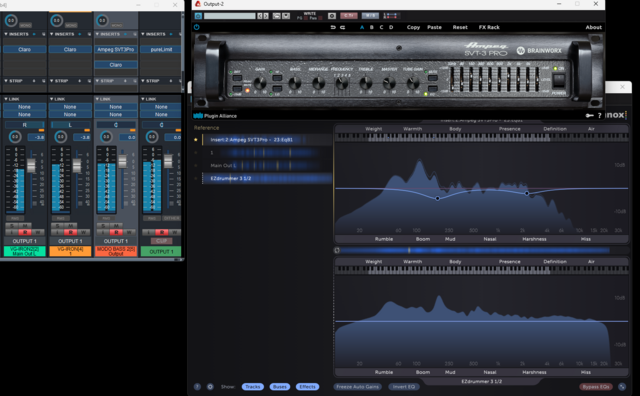640x396 pixels.
Task: Move the VG-IRON2[2] channel volume fader
Action: (31, 166)
